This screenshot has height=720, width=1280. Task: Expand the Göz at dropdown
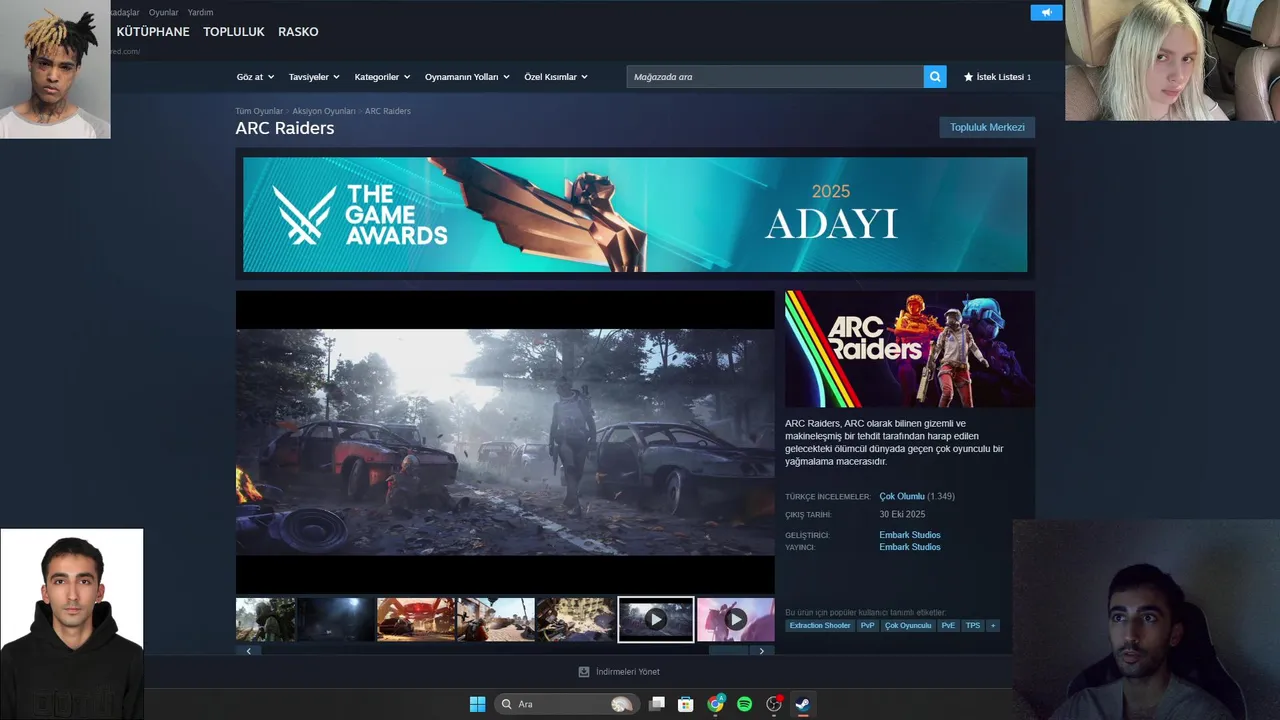click(255, 77)
